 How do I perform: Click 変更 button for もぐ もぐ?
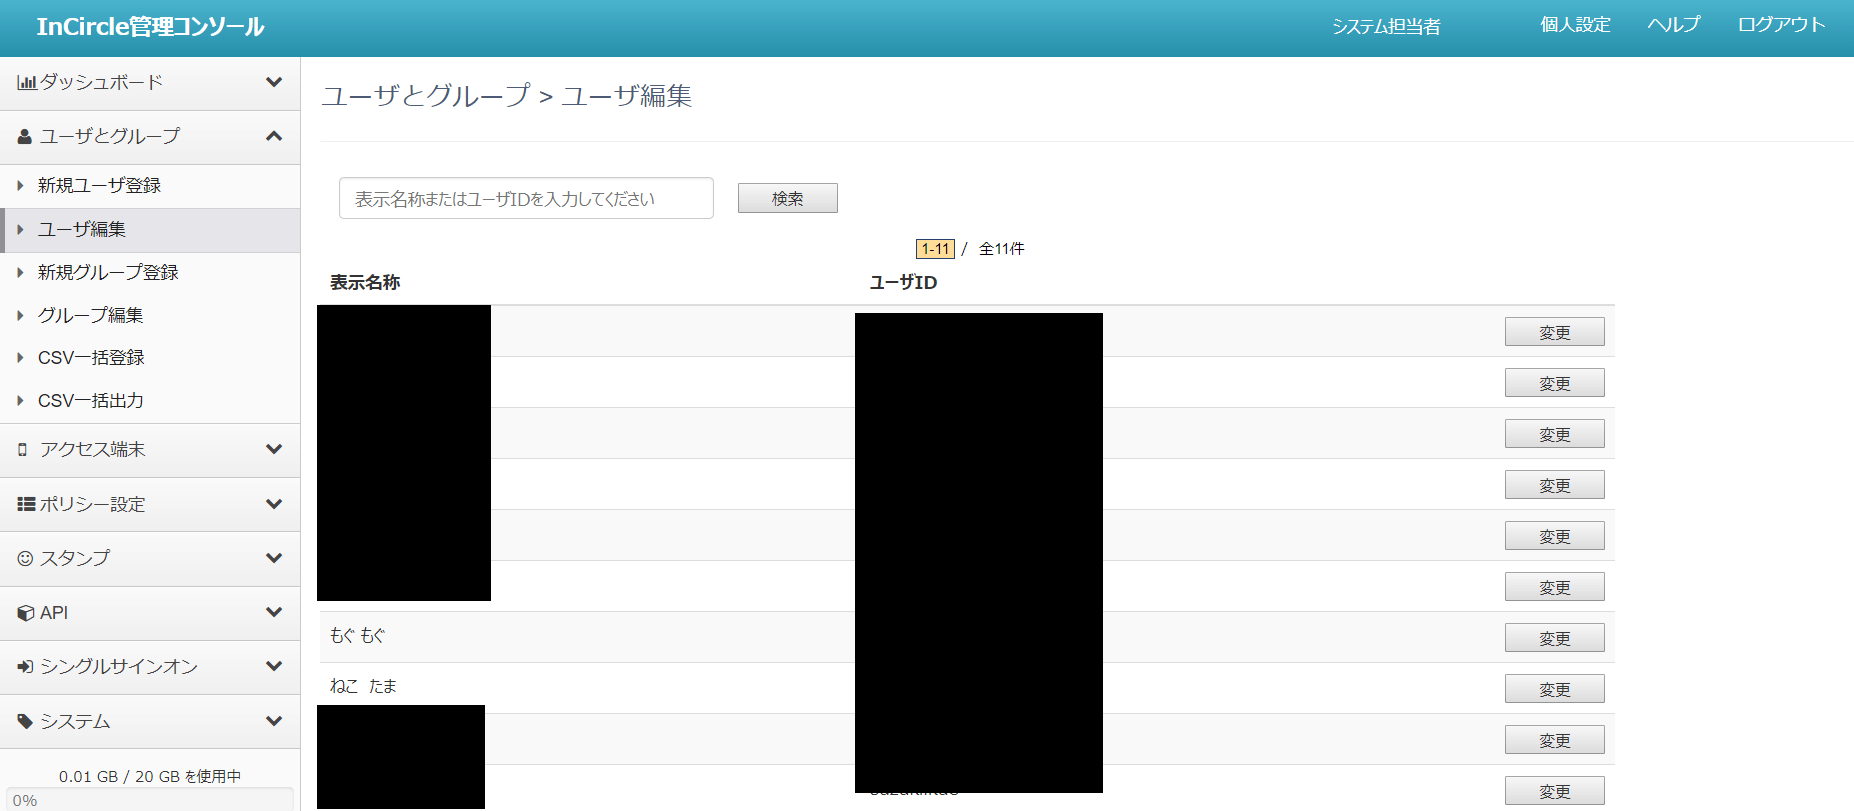(1554, 638)
